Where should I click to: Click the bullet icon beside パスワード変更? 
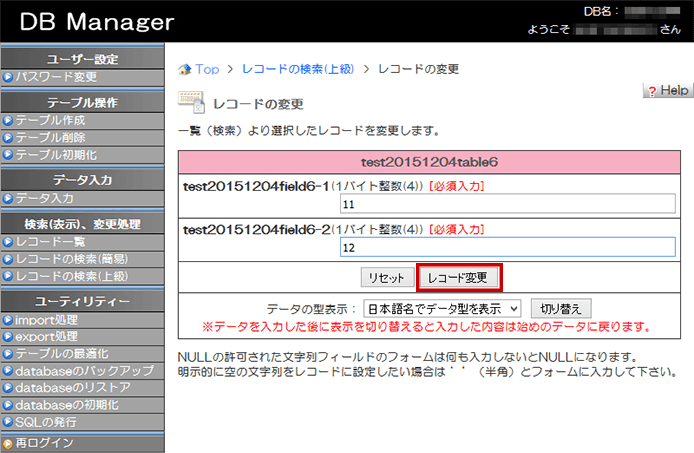(x=8, y=77)
